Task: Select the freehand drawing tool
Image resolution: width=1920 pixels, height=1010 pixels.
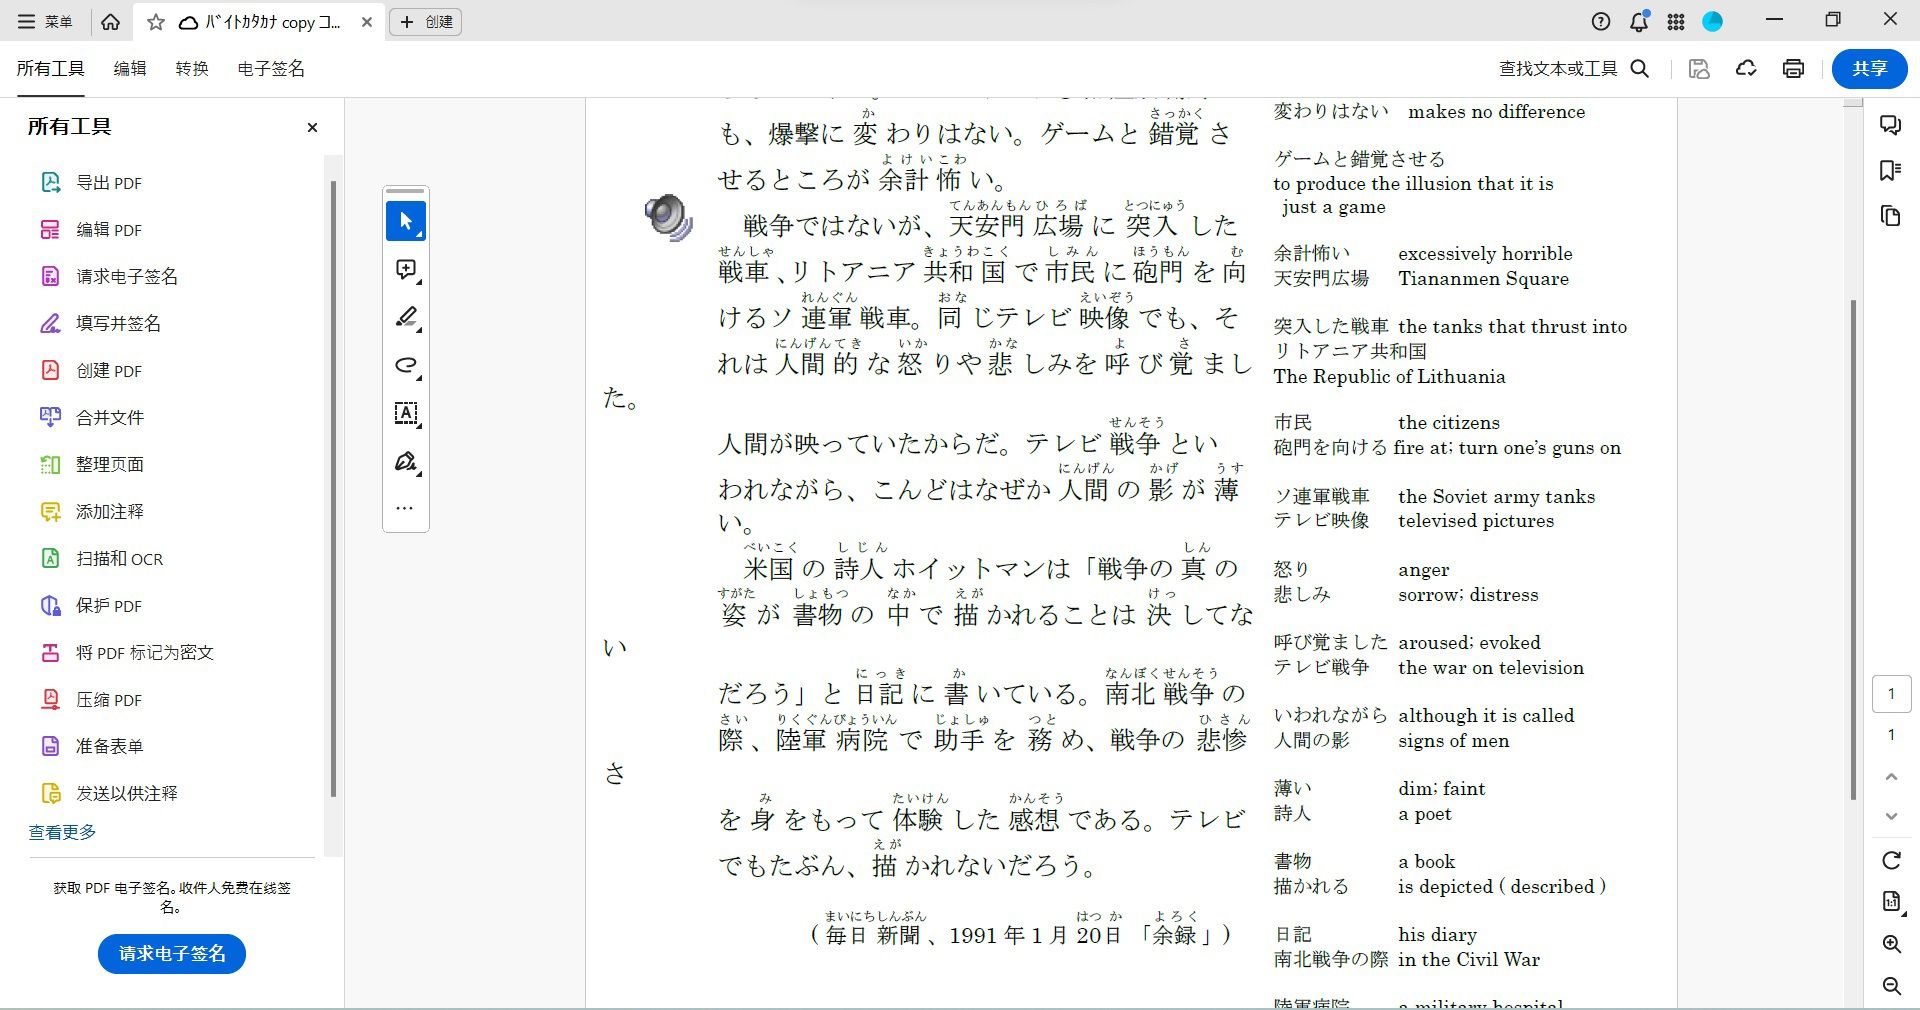Action: click(x=405, y=366)
